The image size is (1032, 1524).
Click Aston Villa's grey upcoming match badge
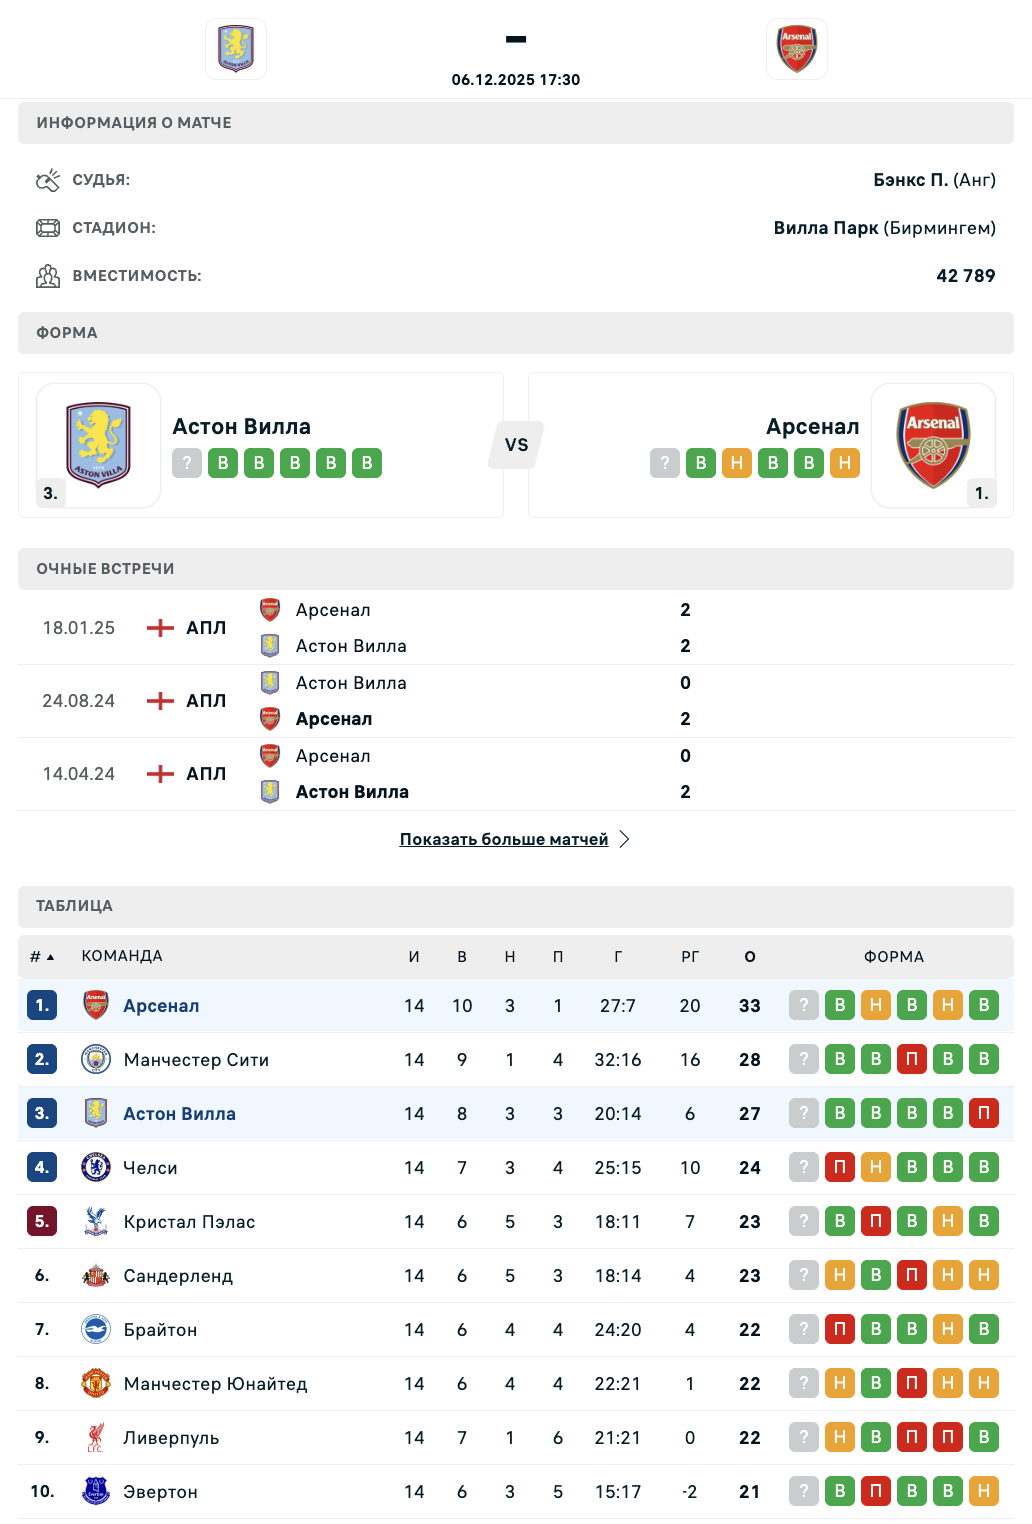point(187,463)
